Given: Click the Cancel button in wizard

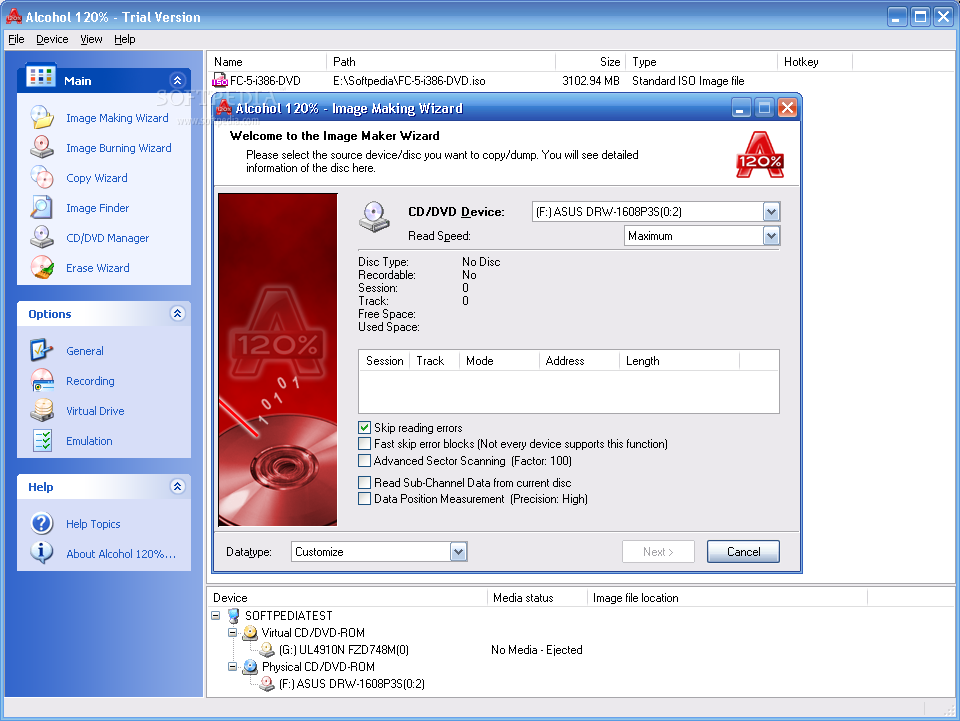Looking at the screenshot, I should coord(743,552).
